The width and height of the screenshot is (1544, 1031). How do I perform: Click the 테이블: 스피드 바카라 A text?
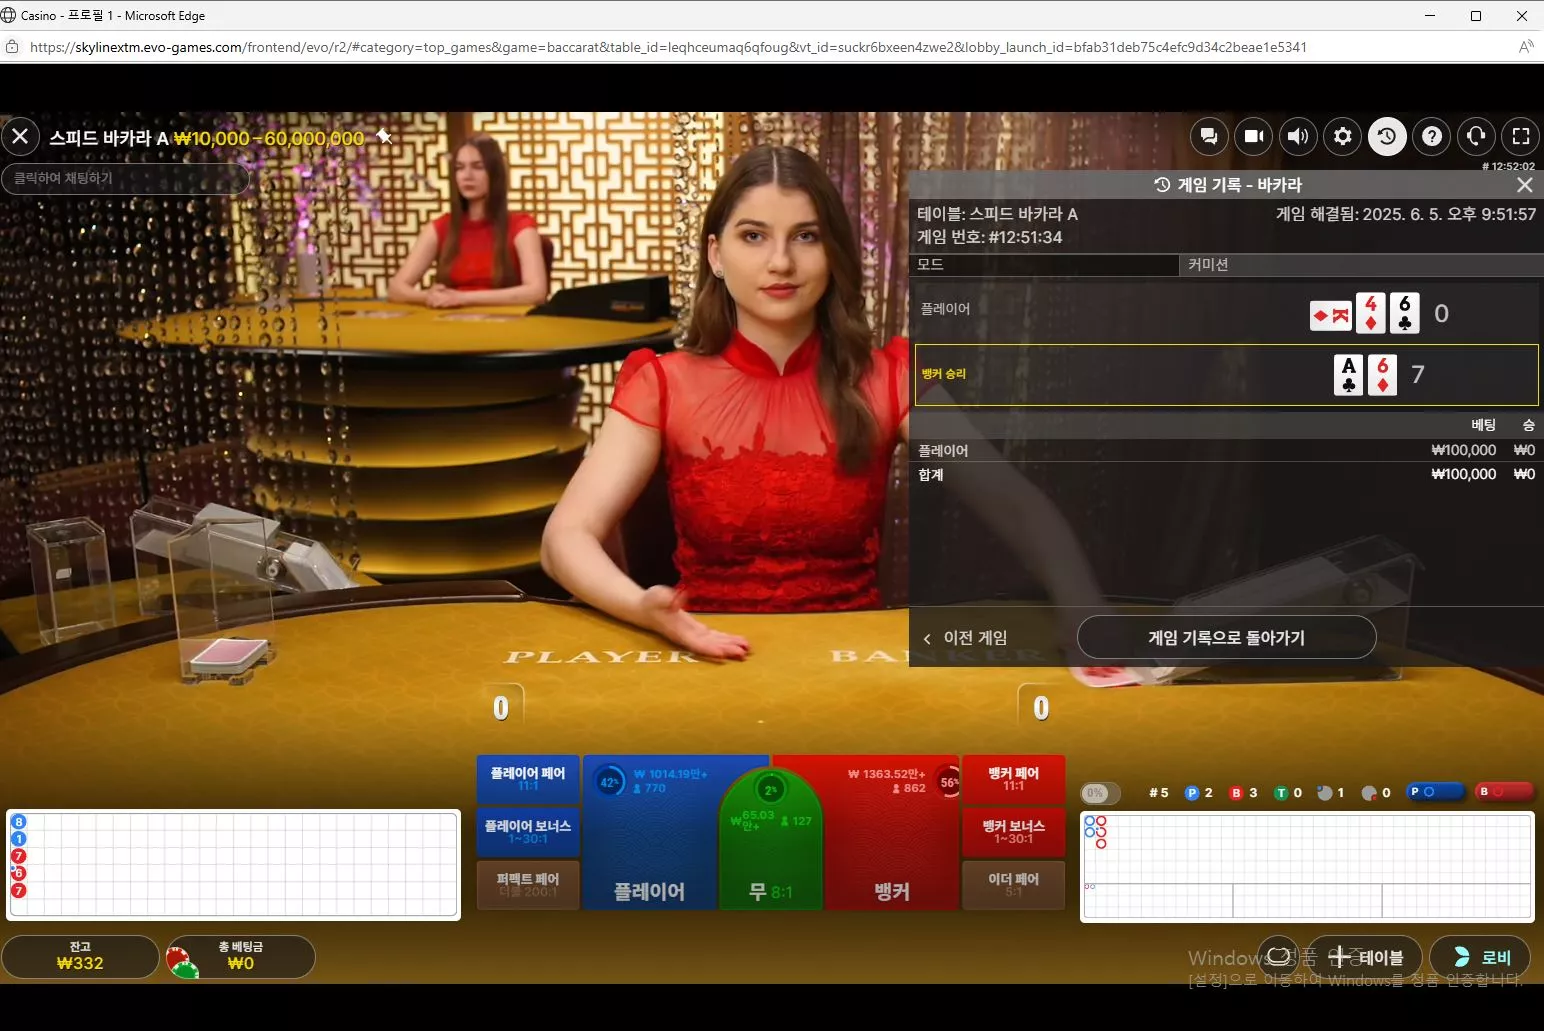(x=998, y=214)
